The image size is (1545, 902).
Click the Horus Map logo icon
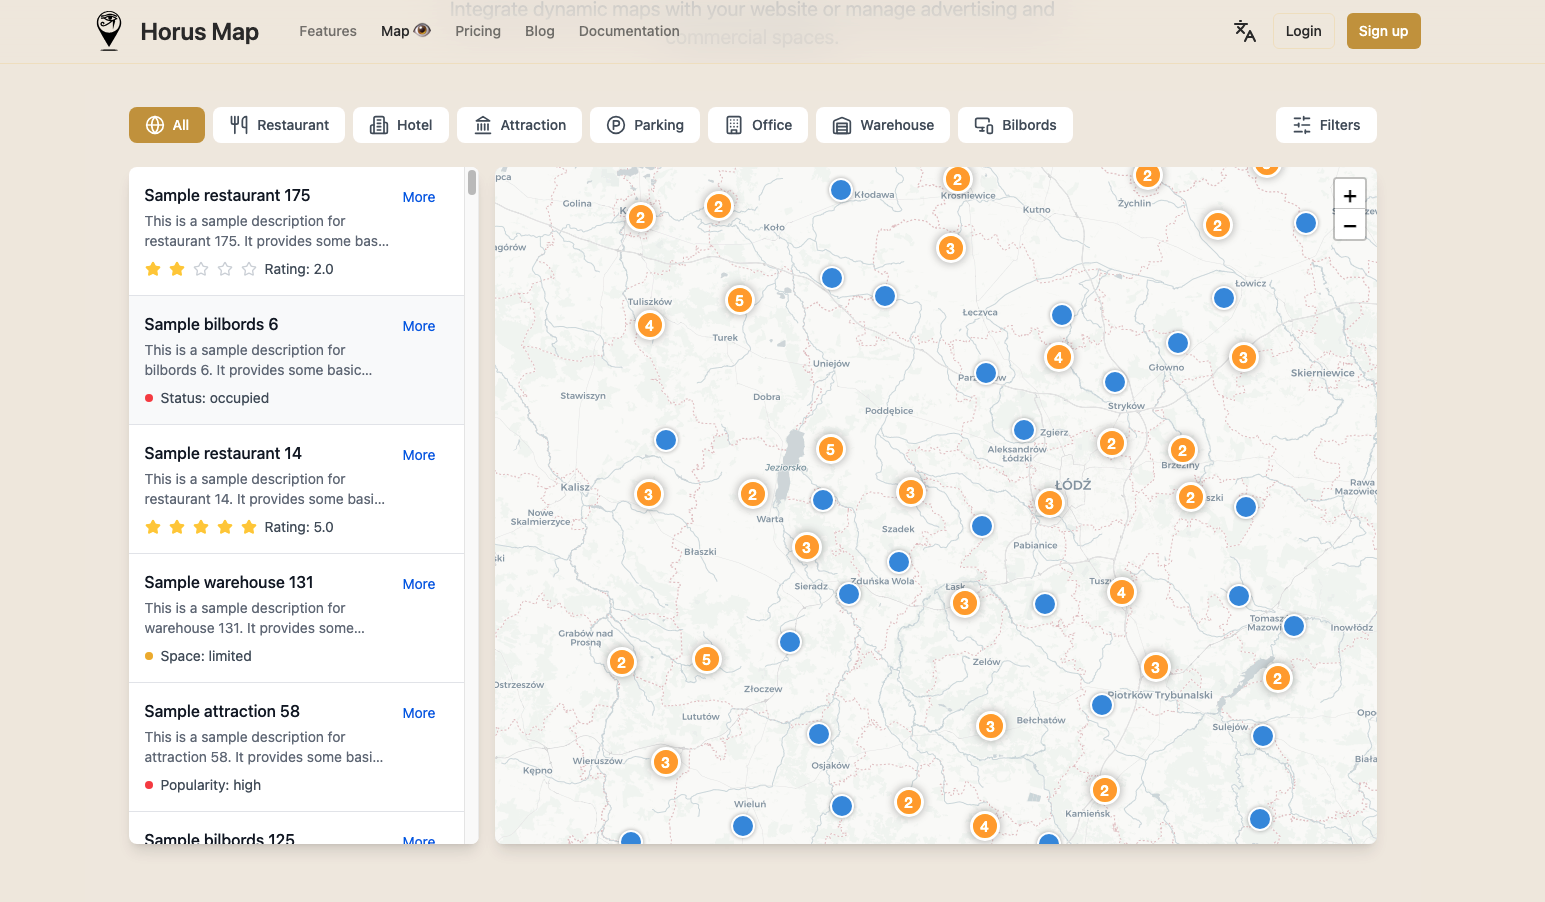109,31
